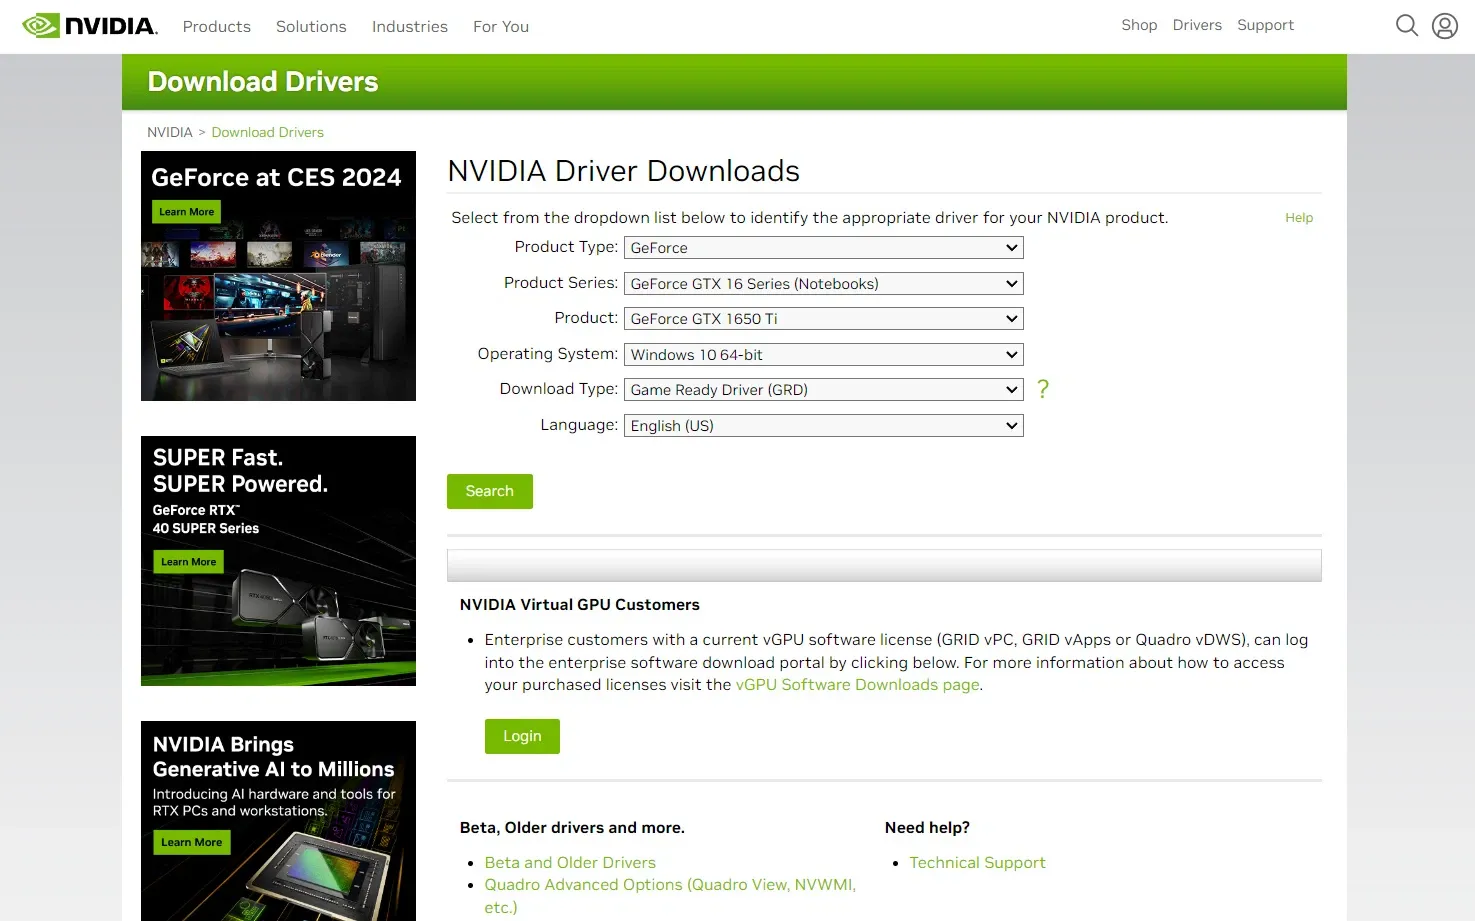Click Learn More on SUPER Fast banner
This screenshot has width=1475, height=921.
pos(188,562)
